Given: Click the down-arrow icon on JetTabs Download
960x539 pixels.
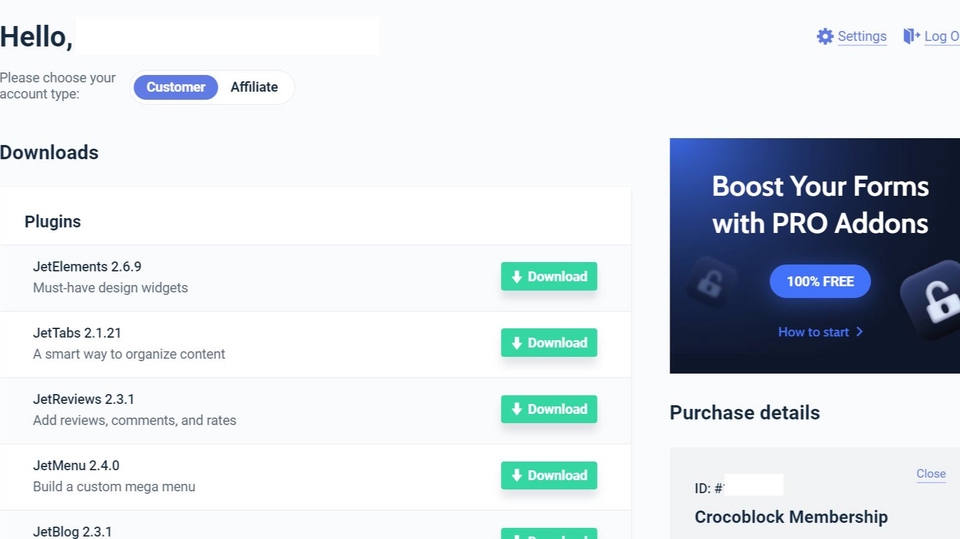Looking at the screenshot, I should coord(517,343).
